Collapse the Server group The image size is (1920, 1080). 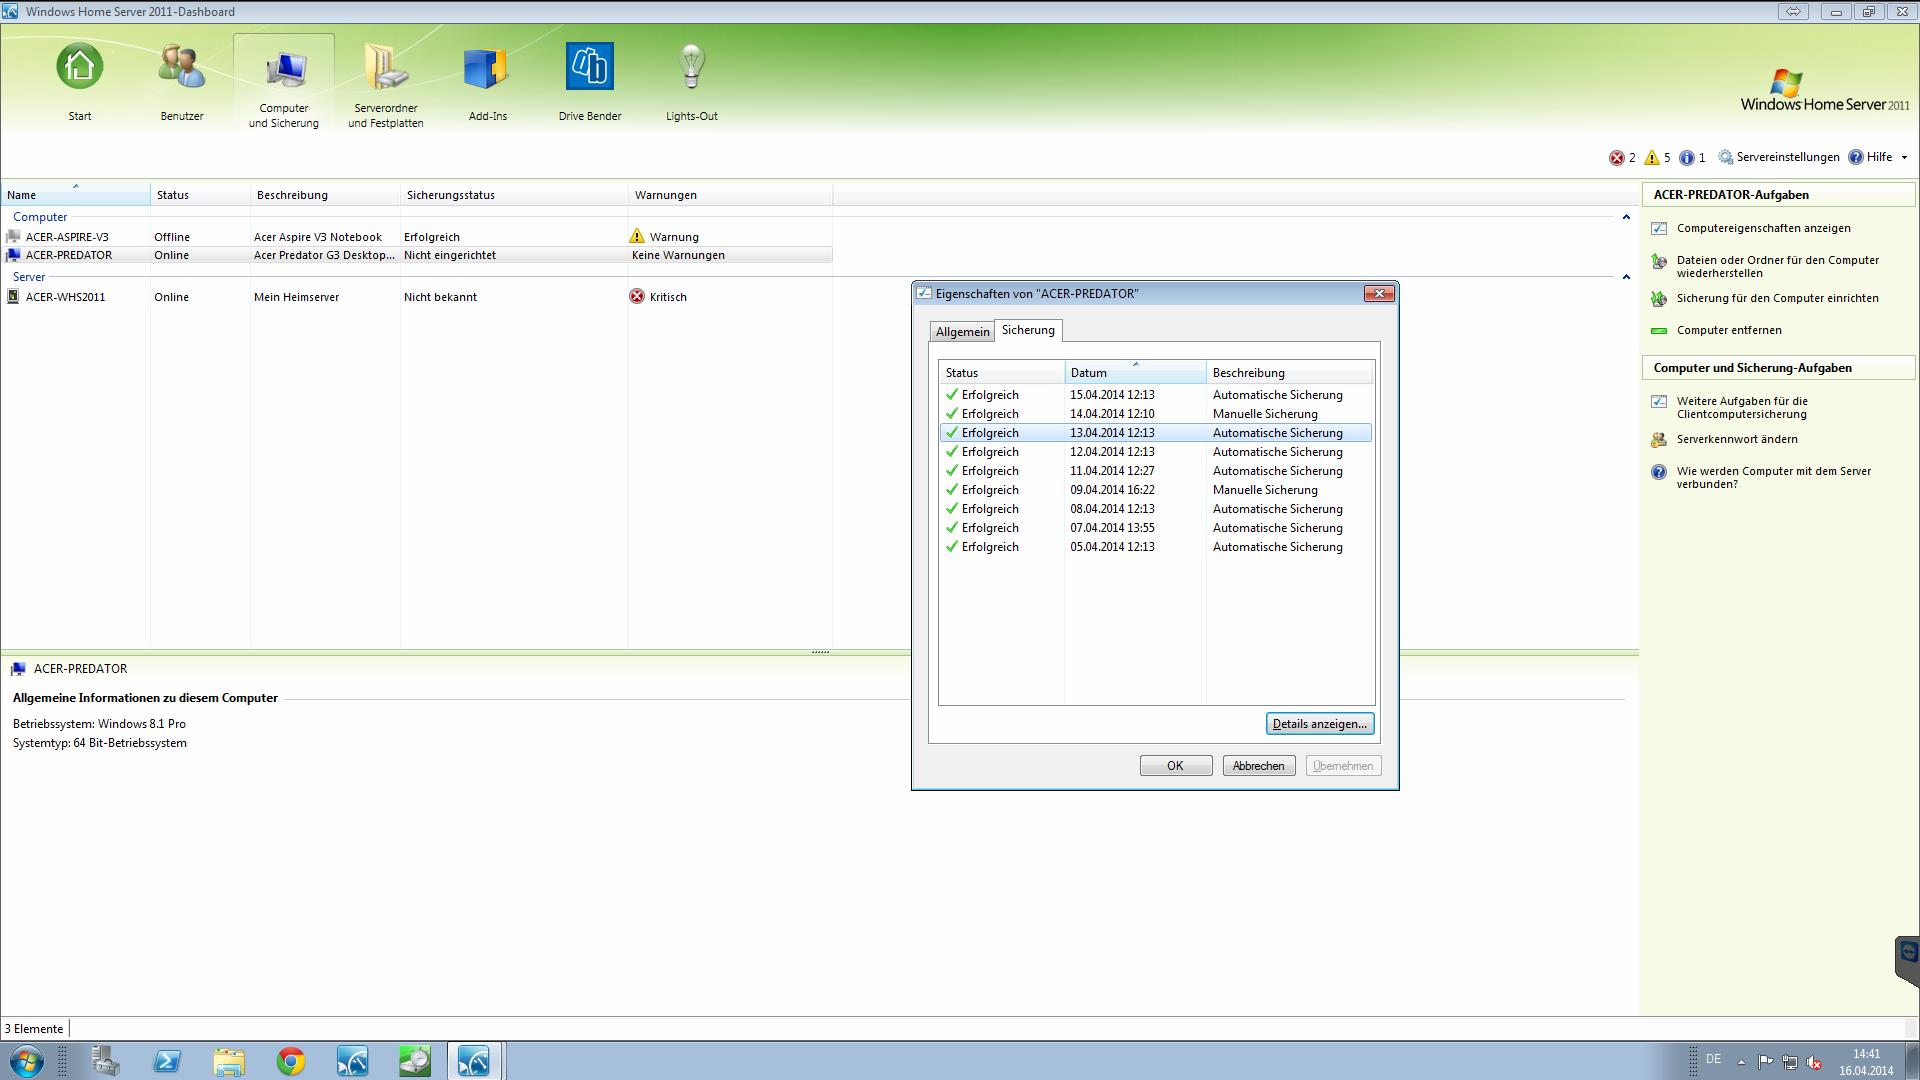coord(1625,277)
